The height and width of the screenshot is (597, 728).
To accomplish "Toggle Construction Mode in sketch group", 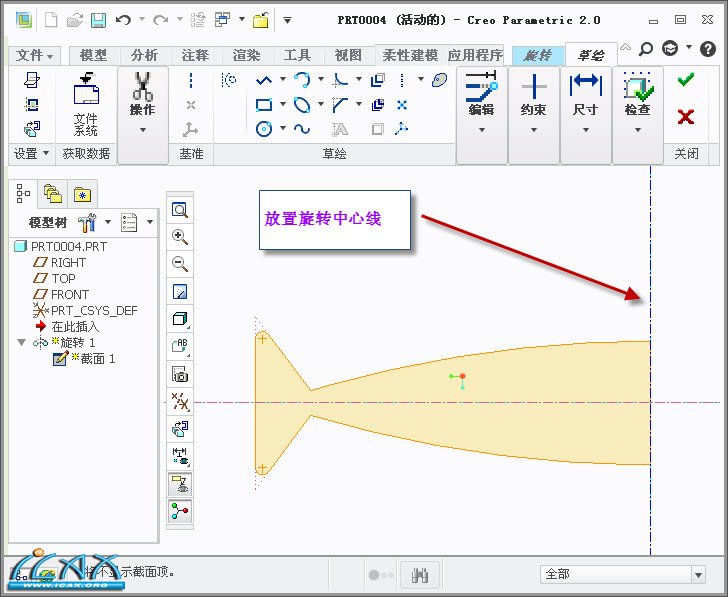I will click(229, 80).
